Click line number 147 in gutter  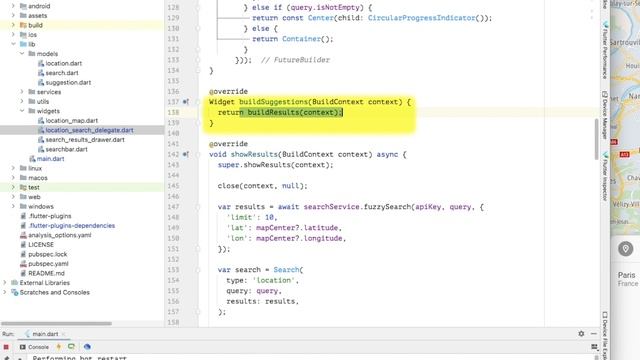(x=173, y=207)
